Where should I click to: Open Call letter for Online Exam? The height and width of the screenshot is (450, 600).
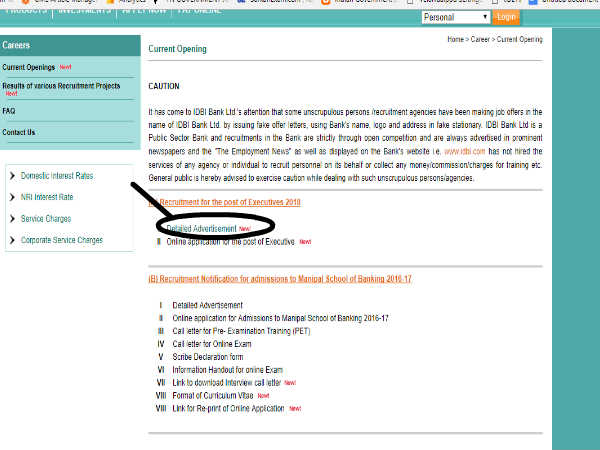[212, 344]
